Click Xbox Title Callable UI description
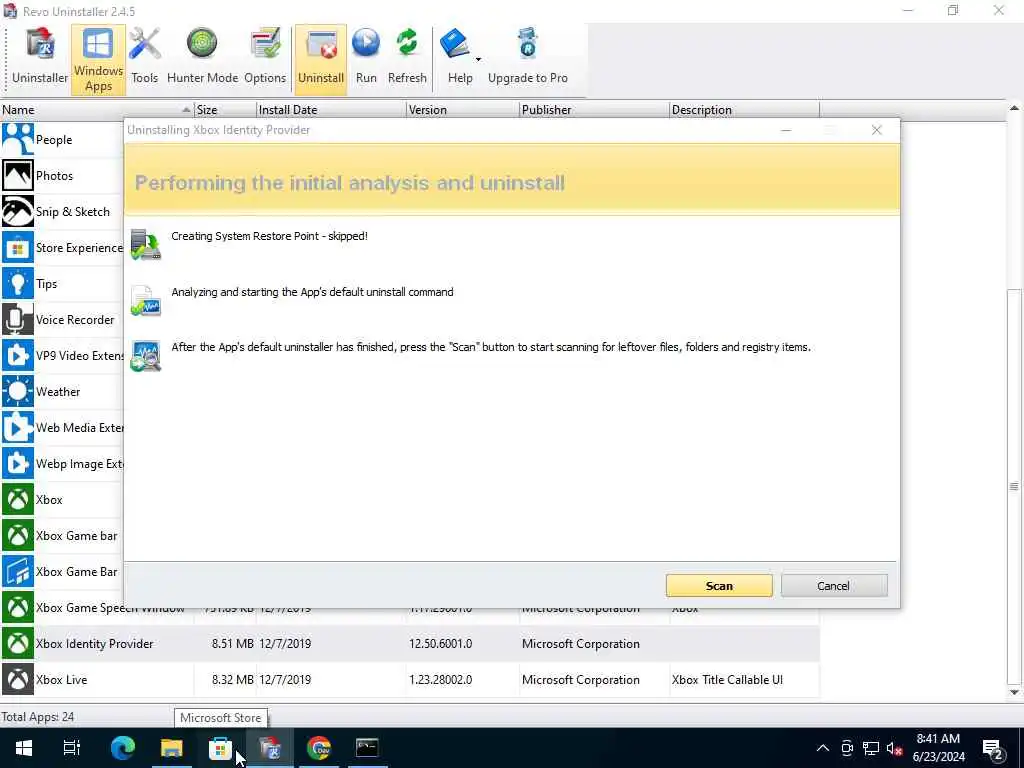Image resolution: width=1024 pixels, height=768 pixels. point(727,679)
